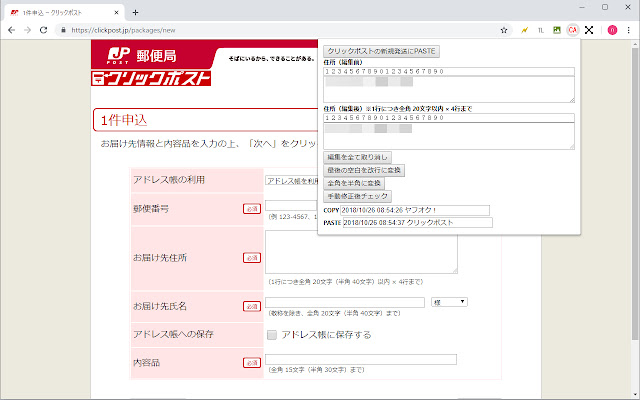Image resolution: width=640 pixels, height=400 pixels.
Task: Click the 内容品 input field
Action: pos(361,360)
